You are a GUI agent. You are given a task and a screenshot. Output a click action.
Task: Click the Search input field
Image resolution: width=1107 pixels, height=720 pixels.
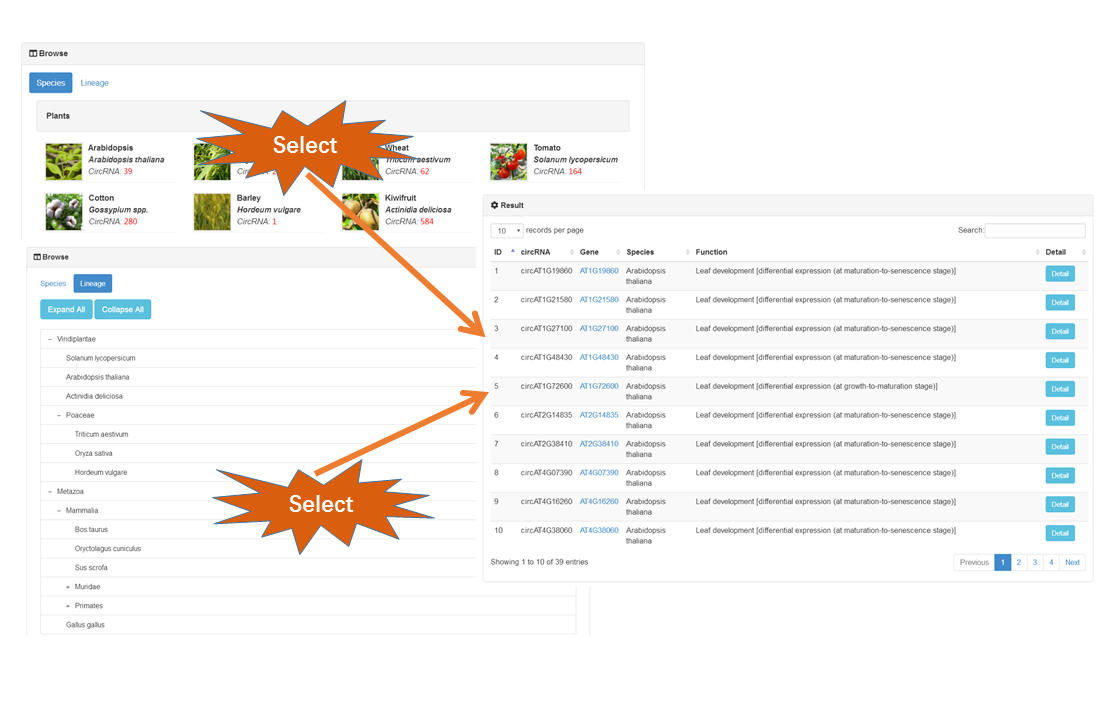[x=1035, y=231]
